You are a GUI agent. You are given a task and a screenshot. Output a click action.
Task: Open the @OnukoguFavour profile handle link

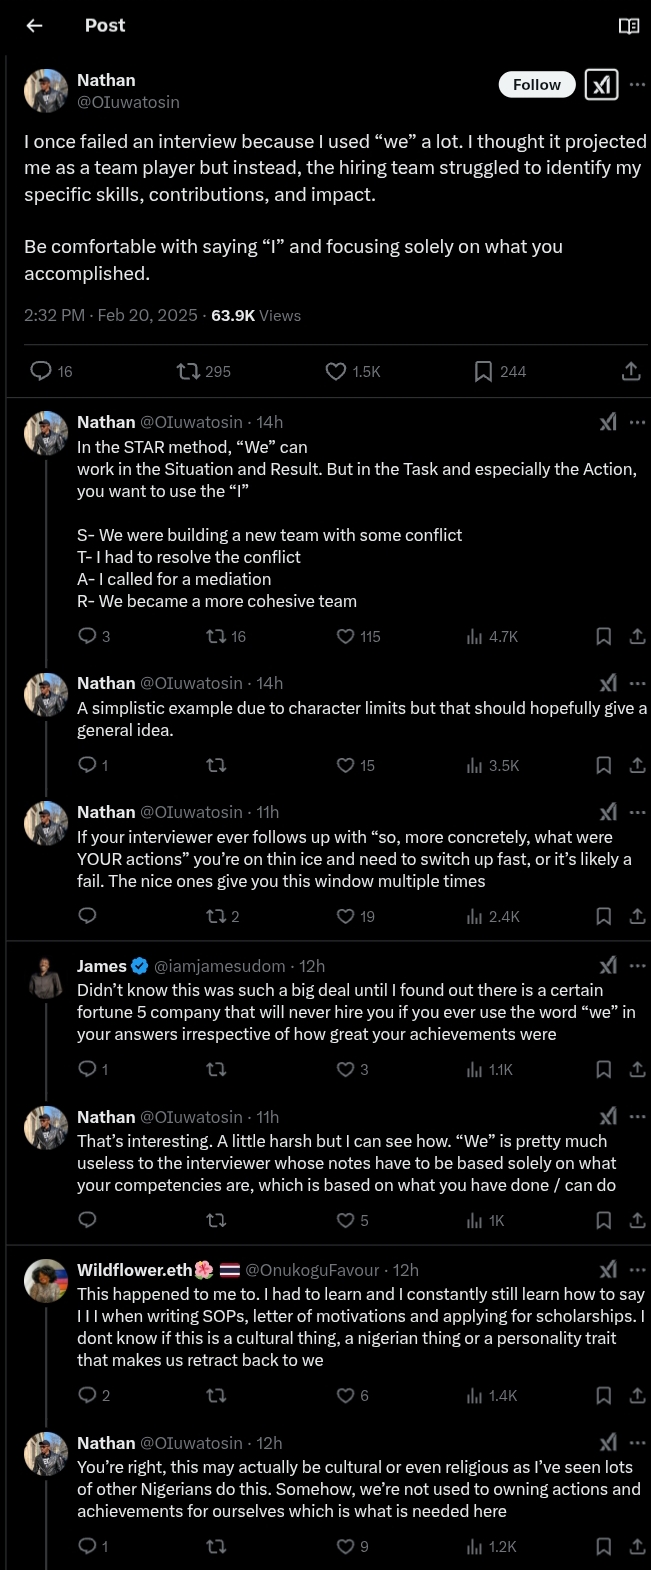(312, 1270)
